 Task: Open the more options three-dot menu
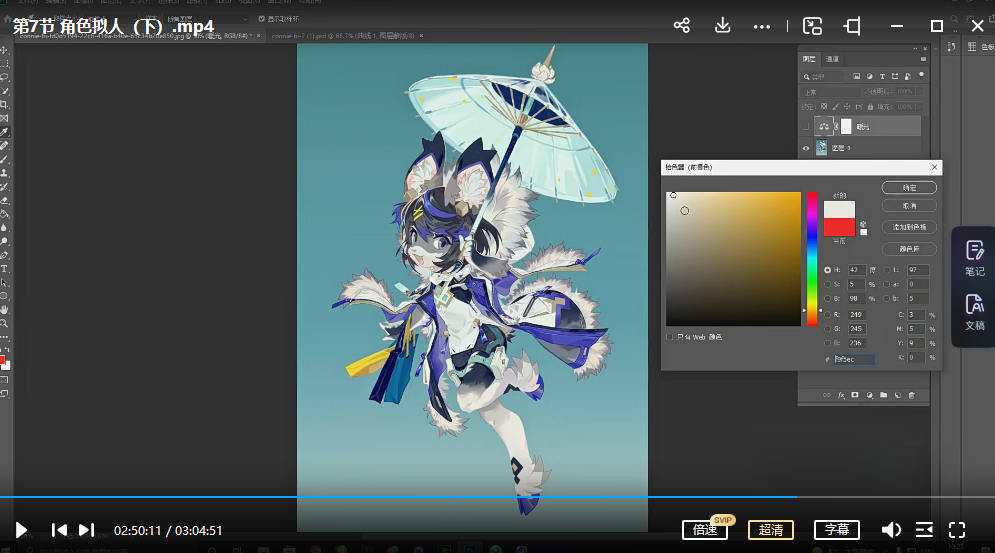[763, 26]
